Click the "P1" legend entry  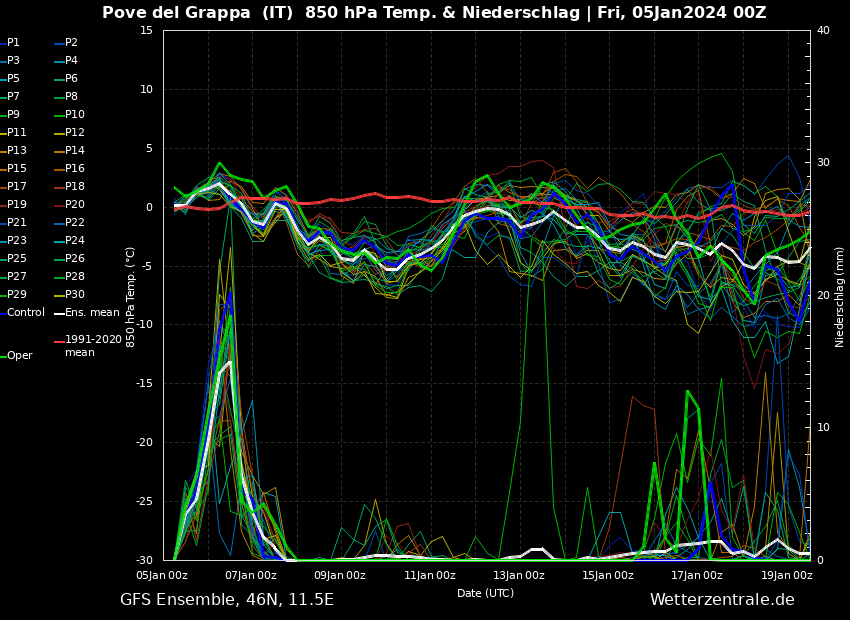pos(10,42)
